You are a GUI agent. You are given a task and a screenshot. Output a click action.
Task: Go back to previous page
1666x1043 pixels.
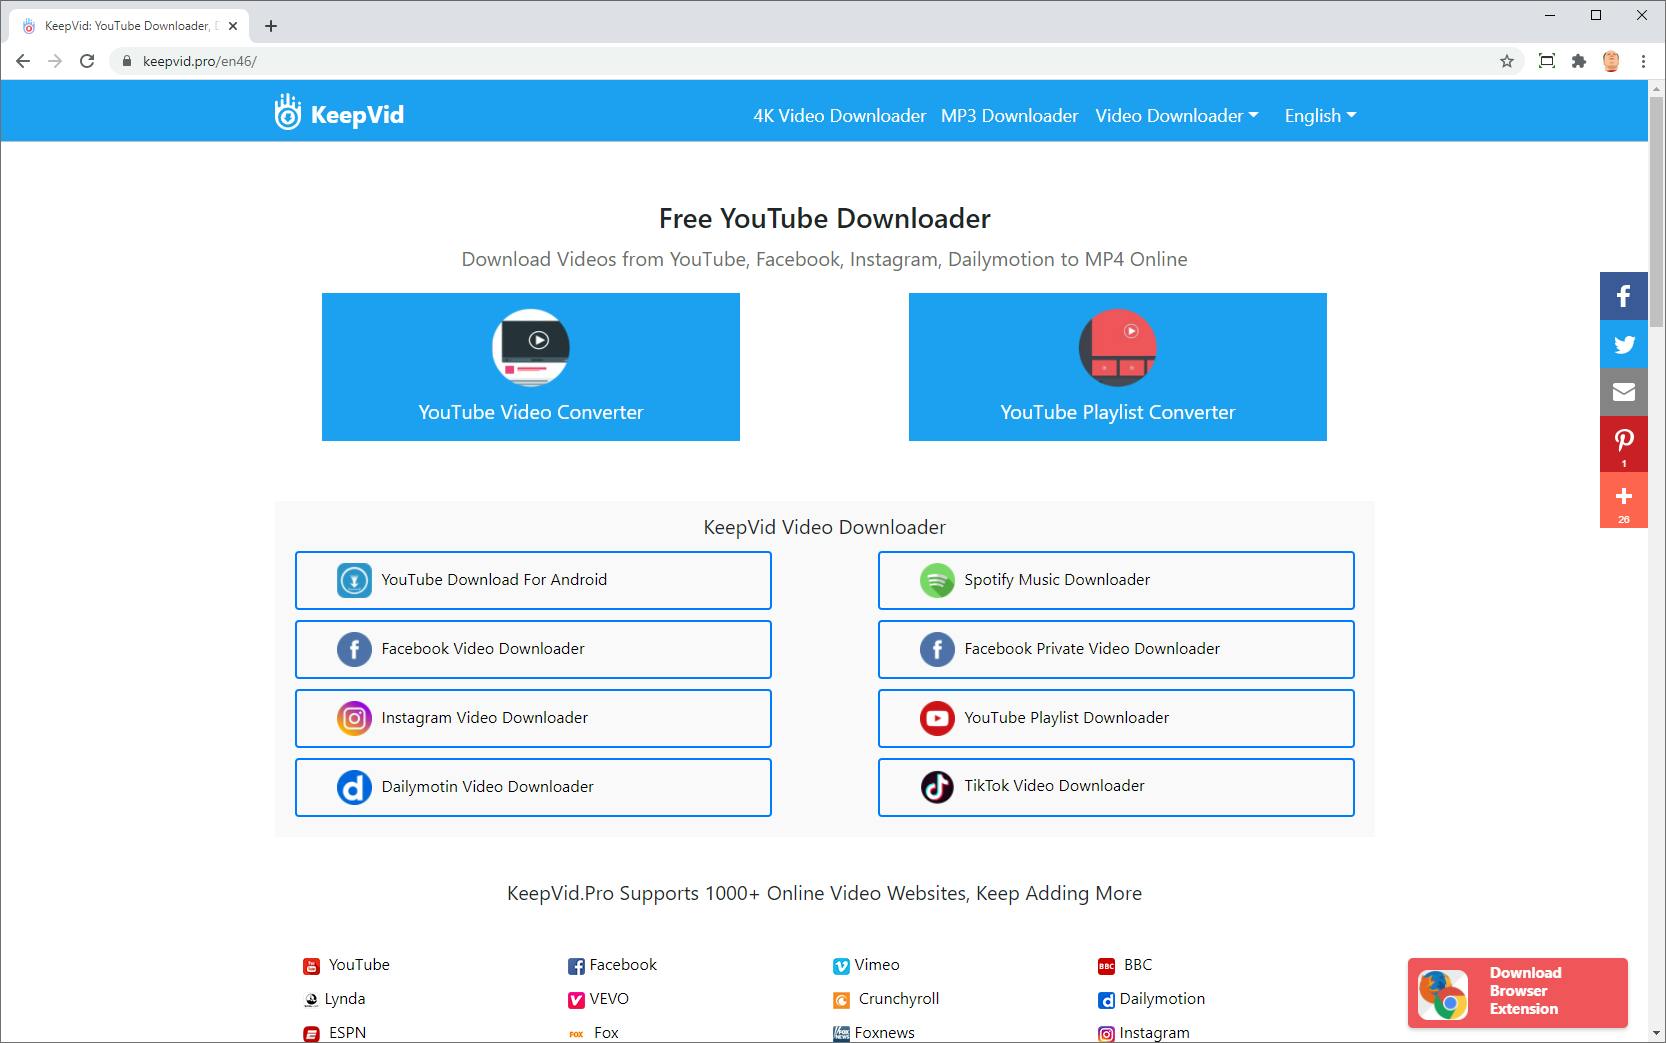(23, 61)
